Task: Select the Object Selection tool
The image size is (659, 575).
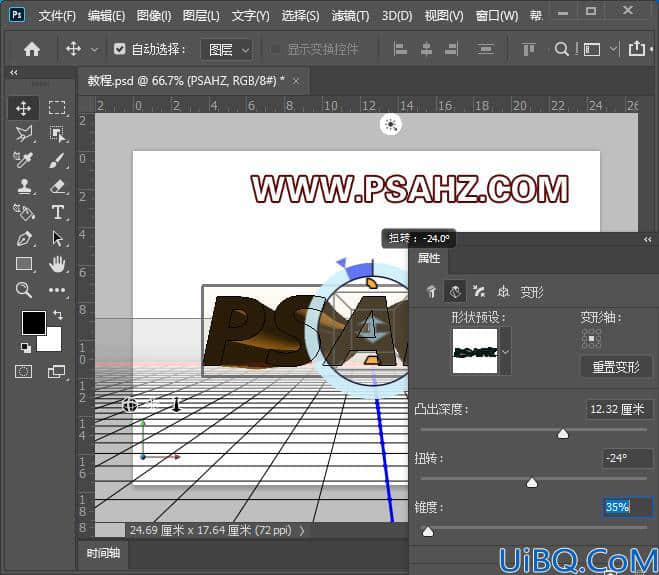Action: pyautogui.click(x=57, y=134)
